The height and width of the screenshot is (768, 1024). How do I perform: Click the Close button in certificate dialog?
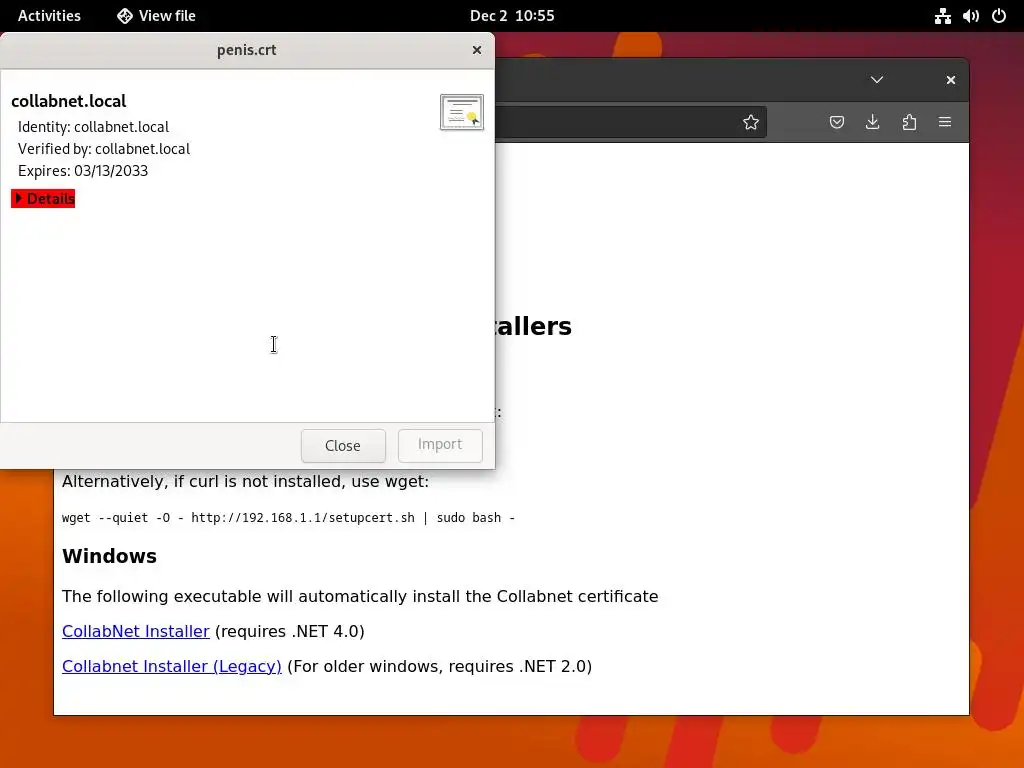click(343, 445)
